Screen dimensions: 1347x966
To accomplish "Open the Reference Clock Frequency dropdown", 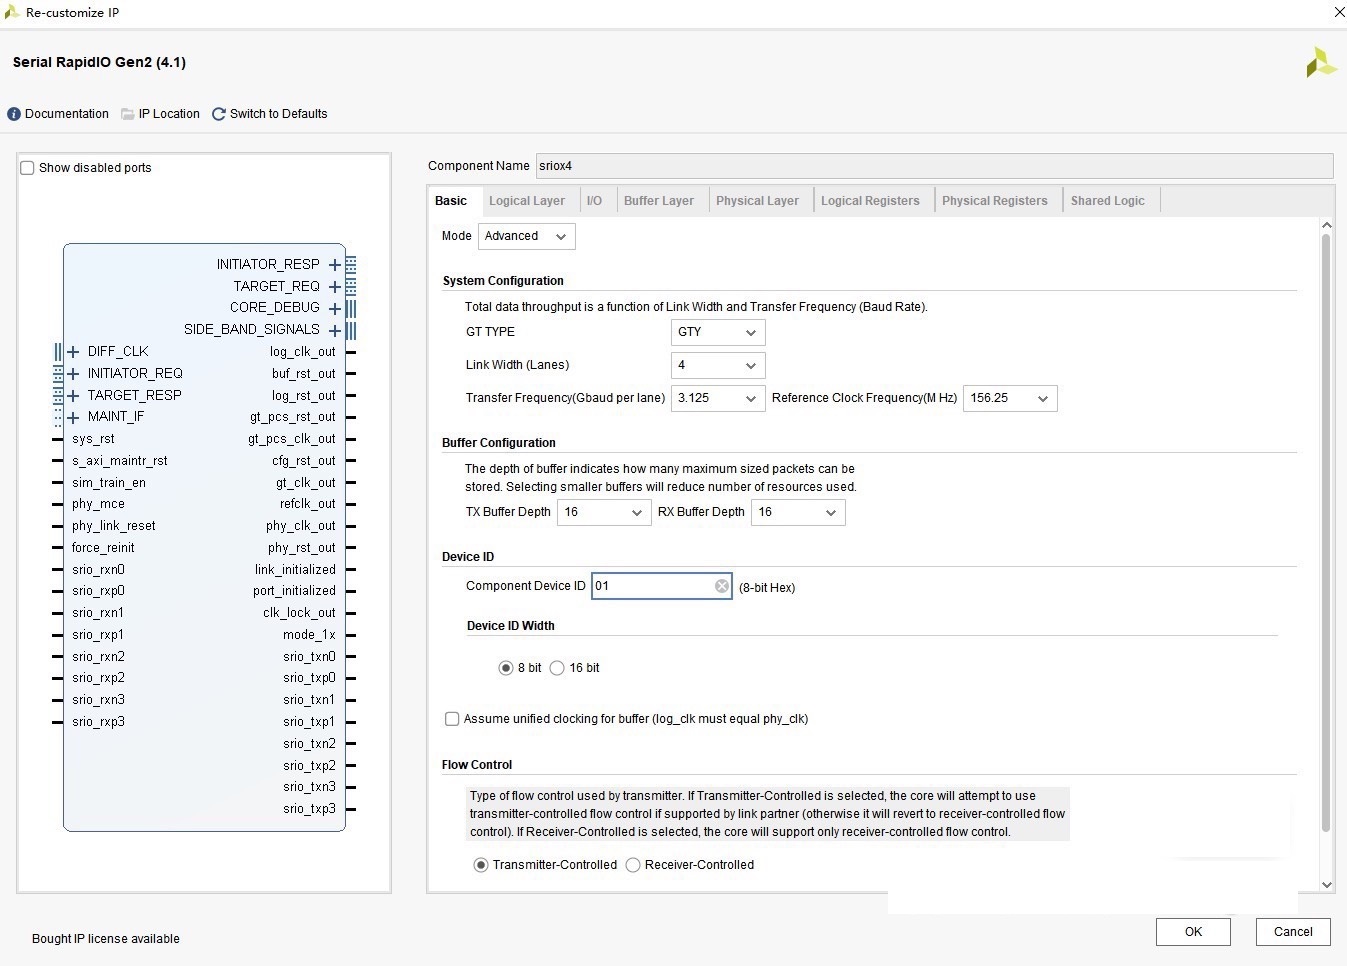I will pyautogui.click(x=1010, y=398).
